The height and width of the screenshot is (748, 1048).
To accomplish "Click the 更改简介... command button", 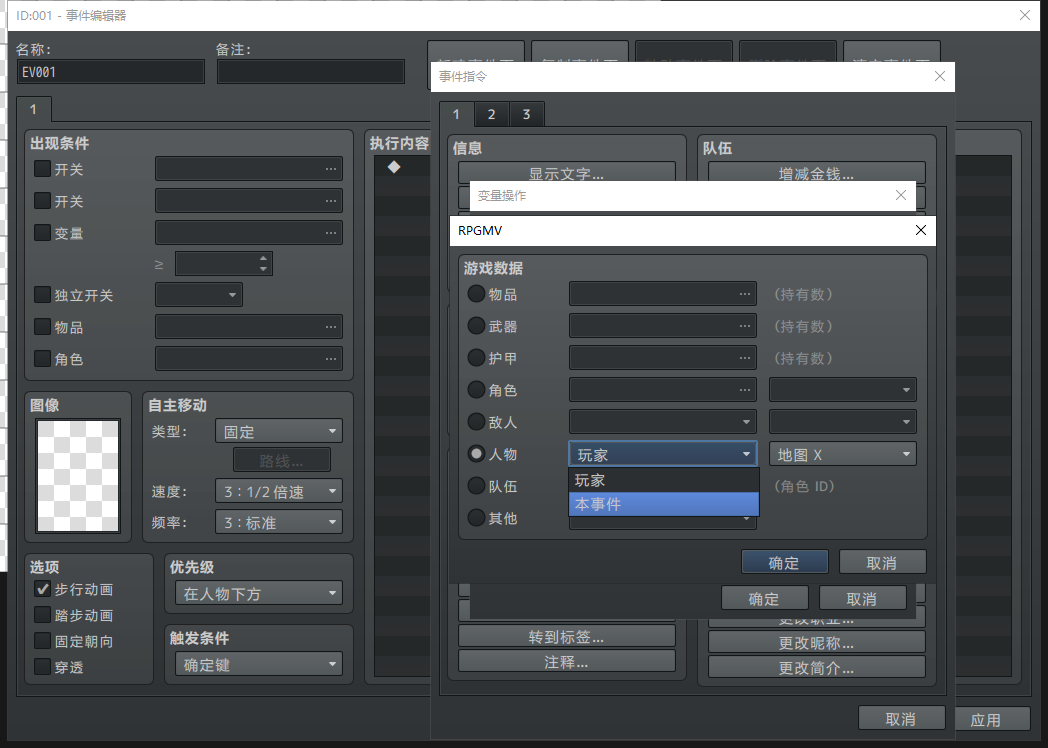I will (x=817, y=667).
